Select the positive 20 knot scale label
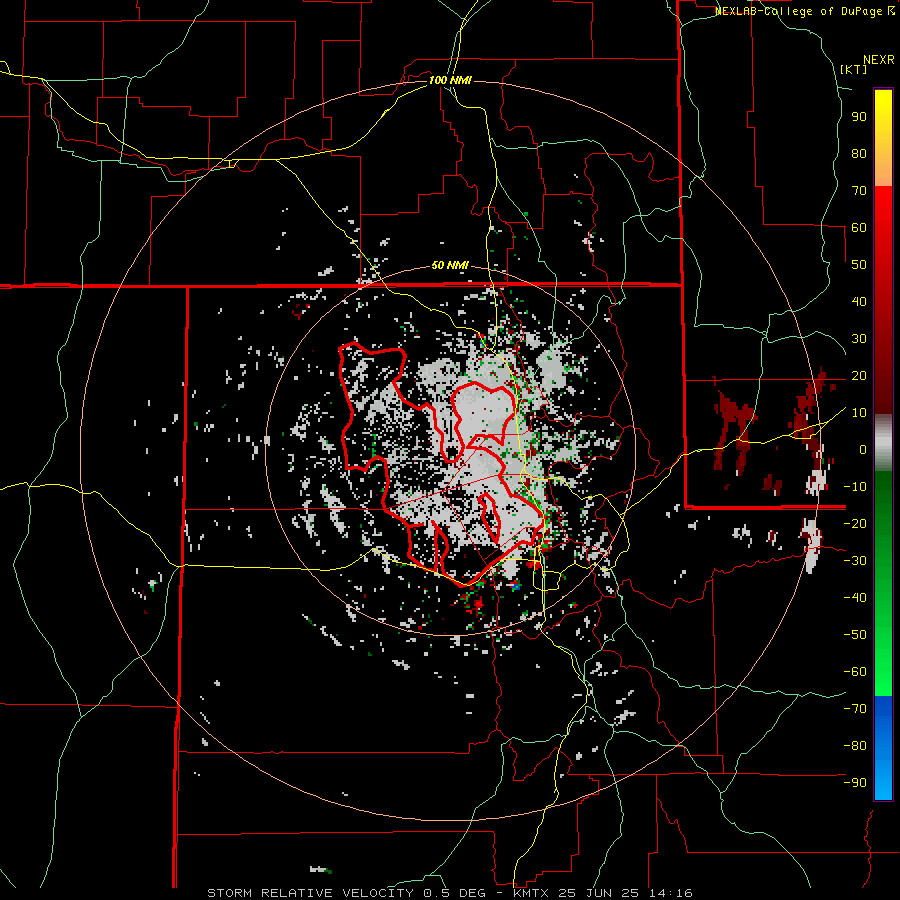This screenshot has width=900, height=900. (x=859, y=375)
